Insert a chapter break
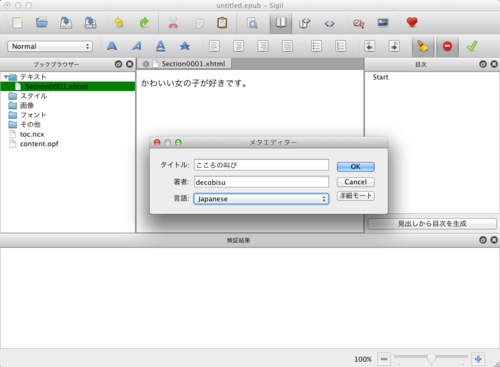This screenshot has height=367, width=500. (359, 23)
